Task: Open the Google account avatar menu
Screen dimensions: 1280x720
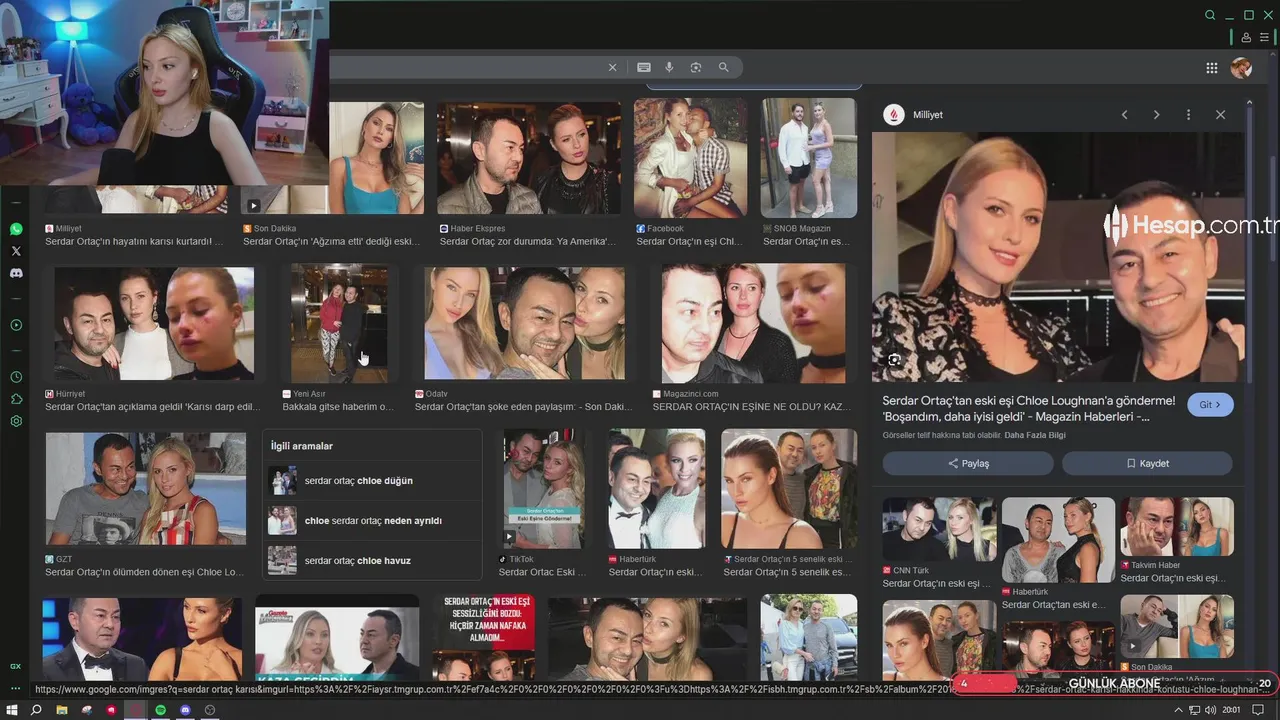Action: (x=1241, y=68)
